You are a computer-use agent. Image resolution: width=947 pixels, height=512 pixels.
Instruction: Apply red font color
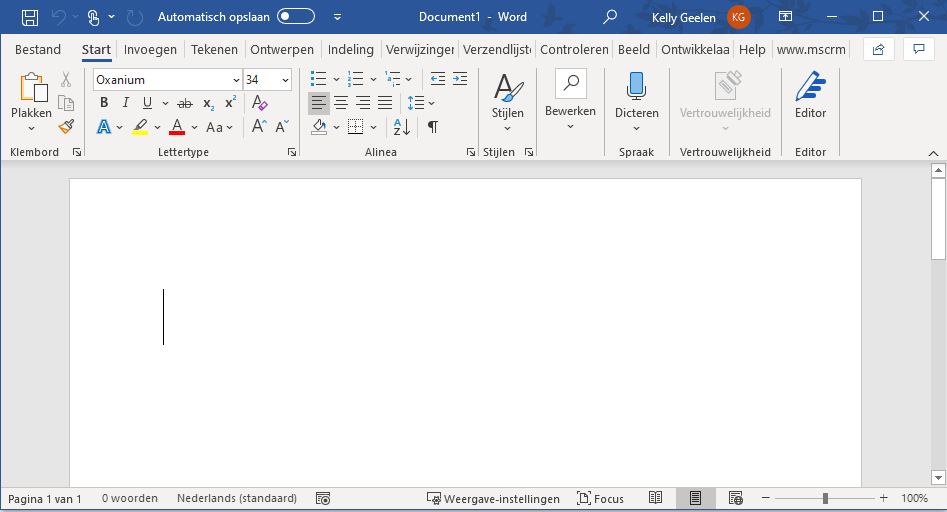click(177, 127)
